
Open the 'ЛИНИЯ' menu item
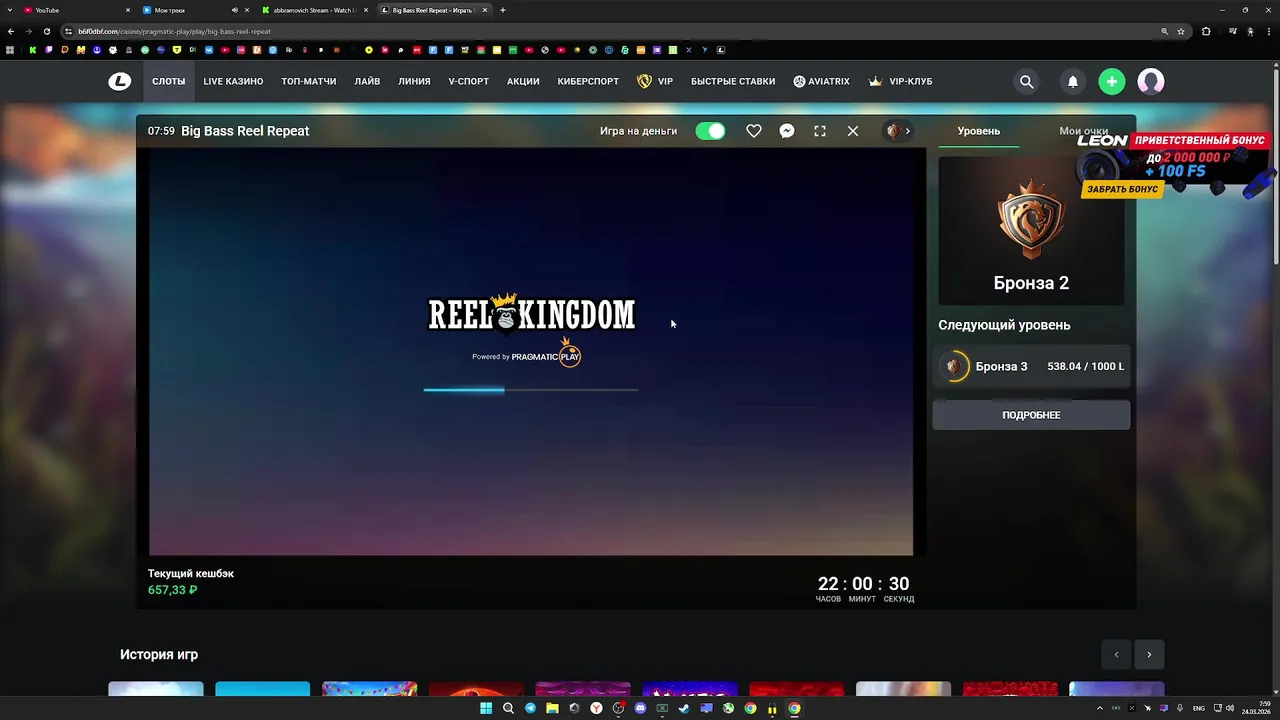(x=414, y=82)
